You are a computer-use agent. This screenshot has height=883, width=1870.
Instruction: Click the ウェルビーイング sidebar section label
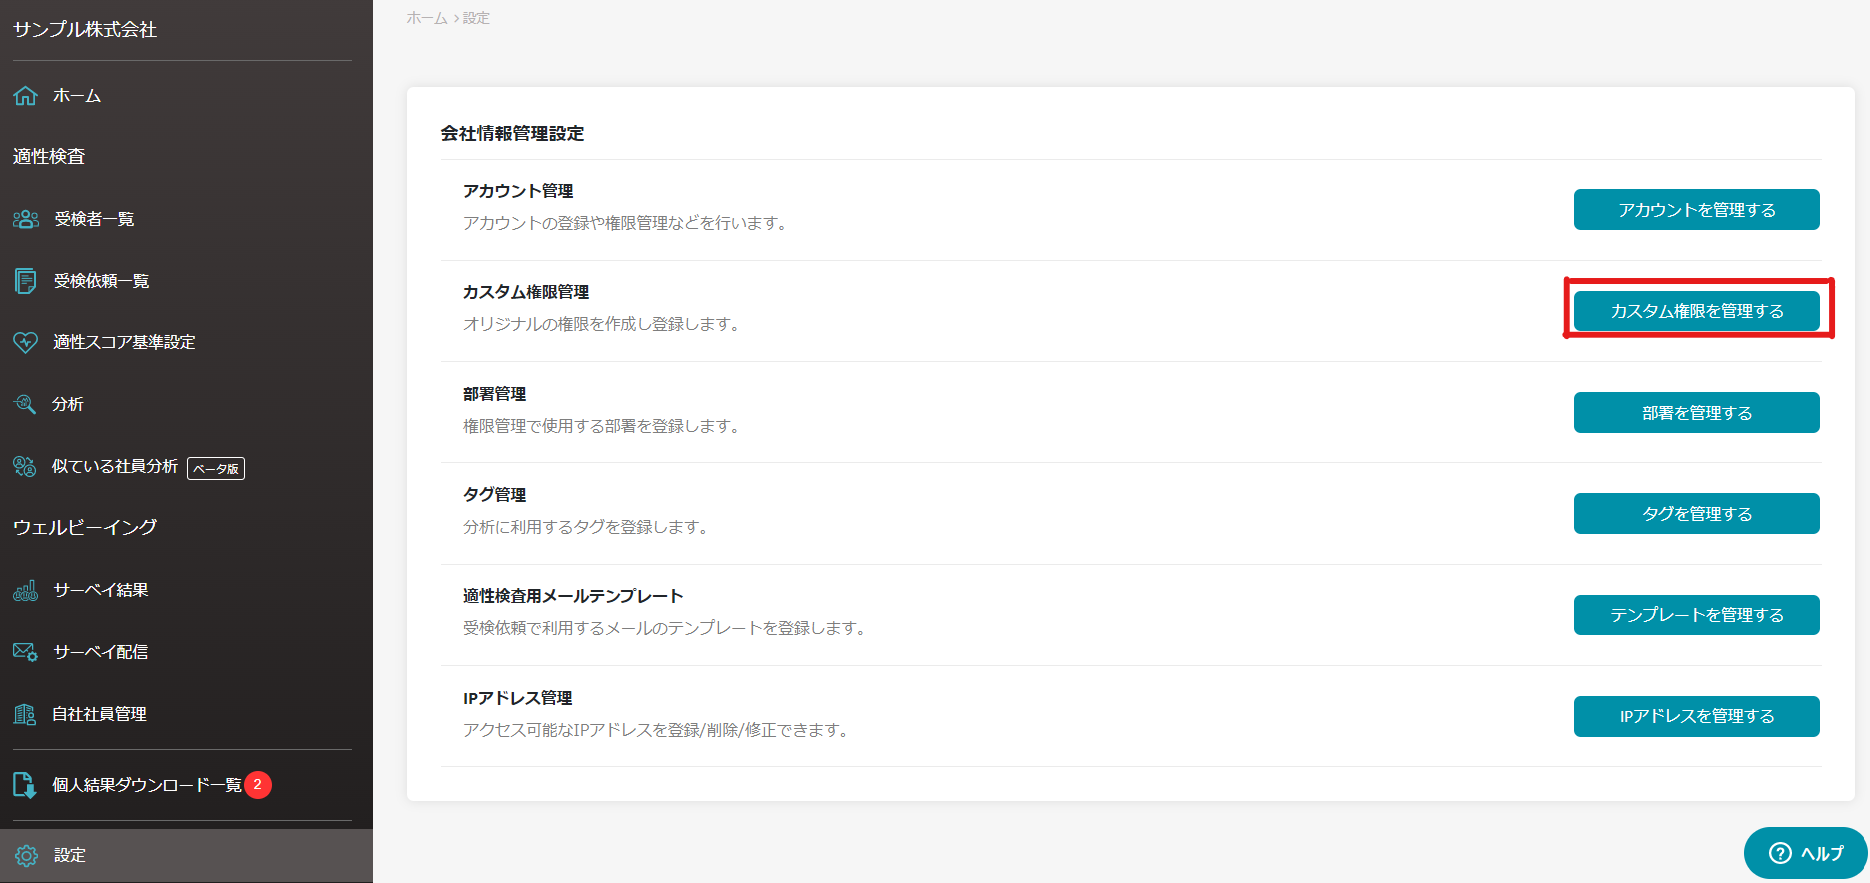[85, 527]
